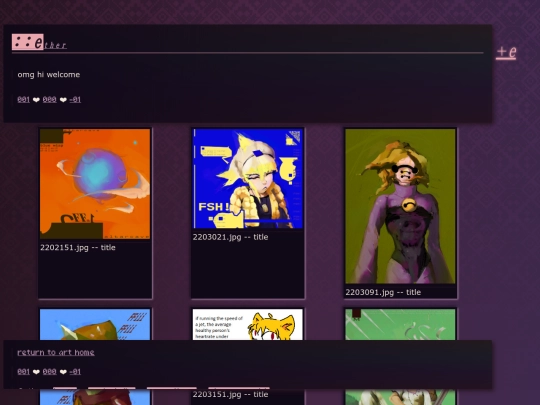Open the -01 link in footer panel
This screenshot has width=540, height=405.
[x=75, y=372]
